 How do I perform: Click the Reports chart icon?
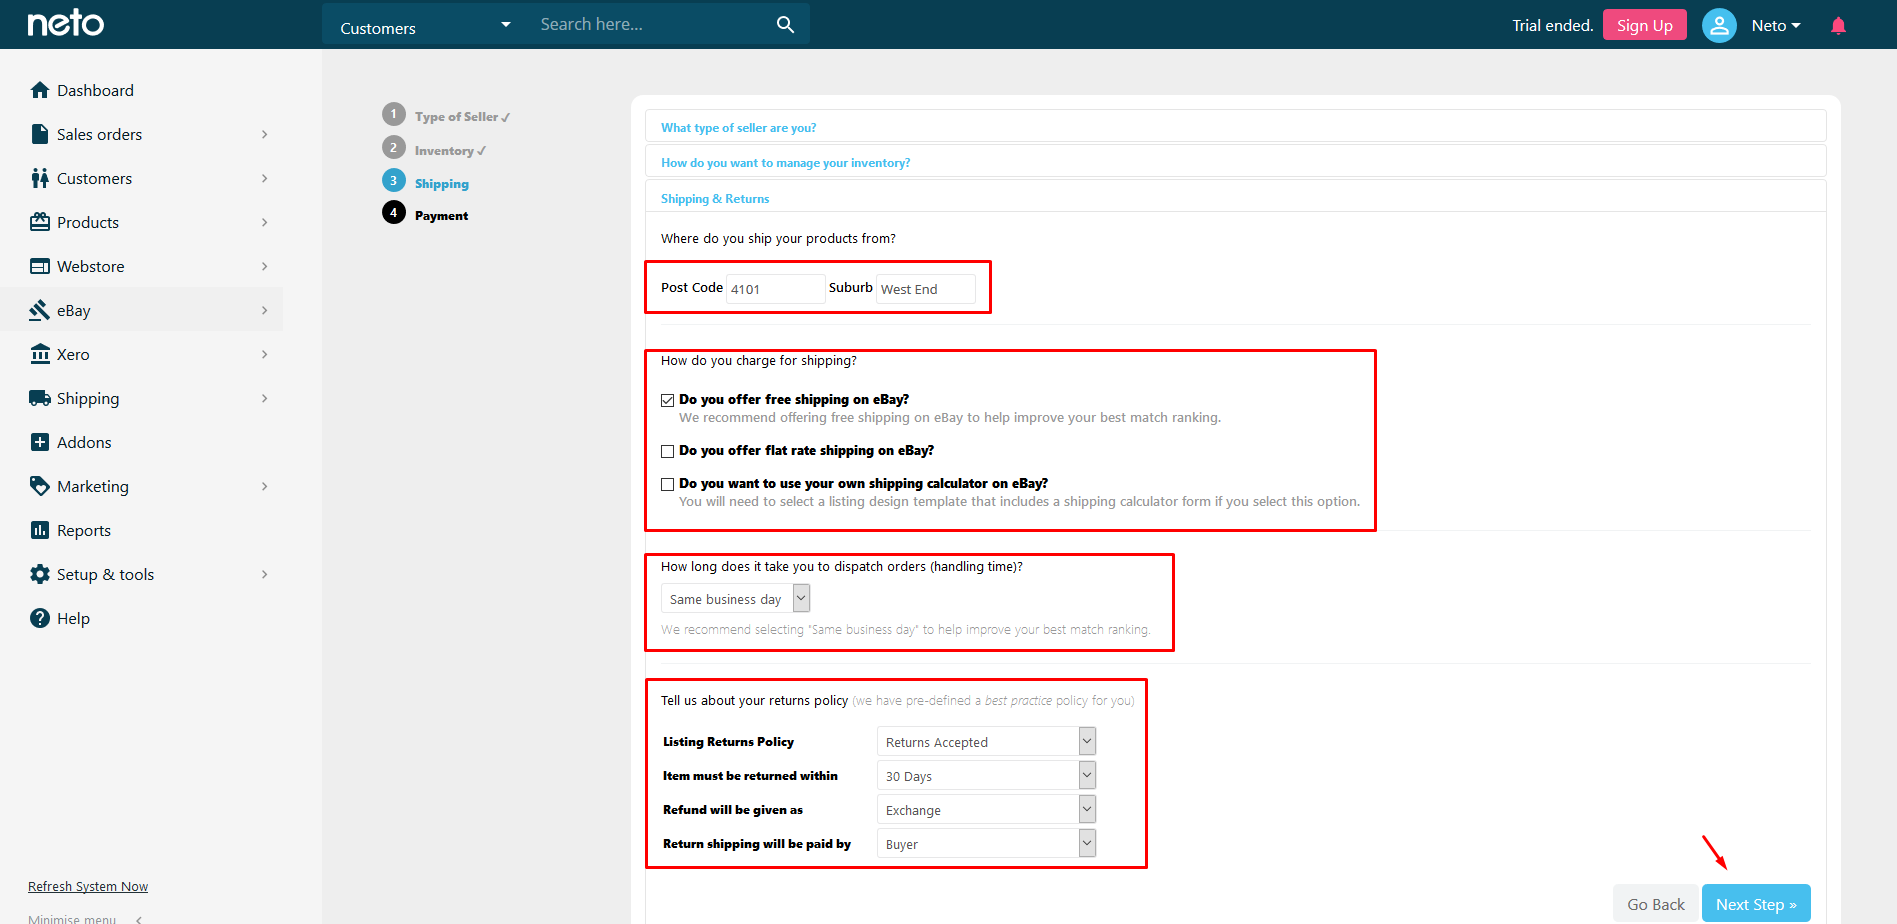tap(40, 530)
